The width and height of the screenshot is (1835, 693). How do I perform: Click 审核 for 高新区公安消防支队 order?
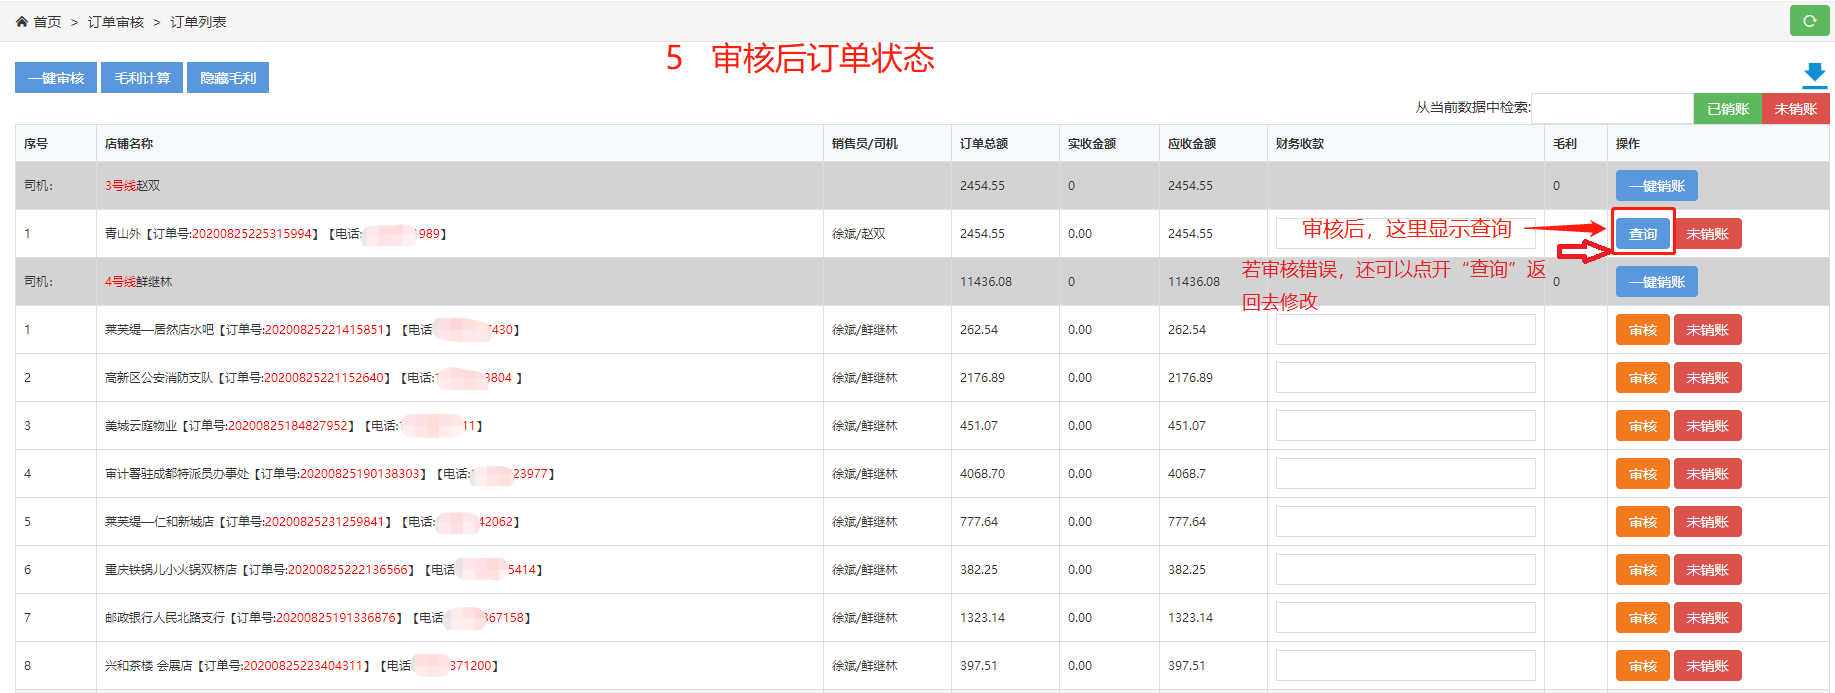pyautogui.click(x=1642, y=378)
